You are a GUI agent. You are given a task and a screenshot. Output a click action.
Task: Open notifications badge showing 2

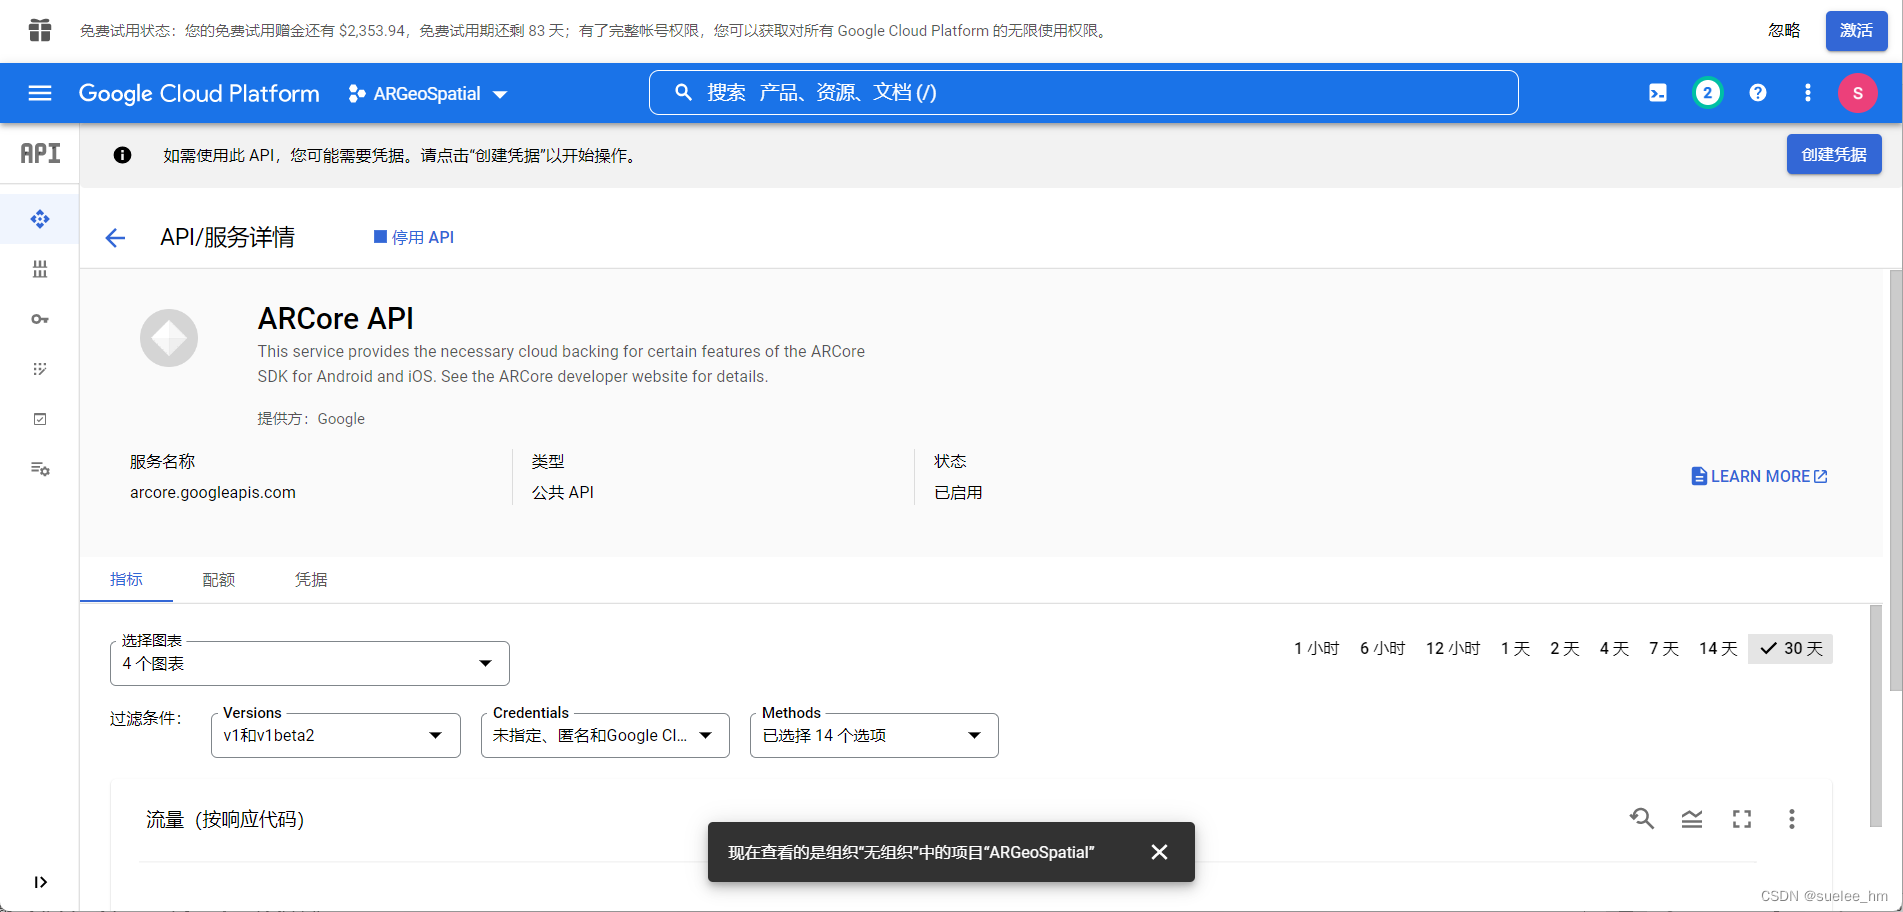pyautogui.click(x=1708, y=93)
